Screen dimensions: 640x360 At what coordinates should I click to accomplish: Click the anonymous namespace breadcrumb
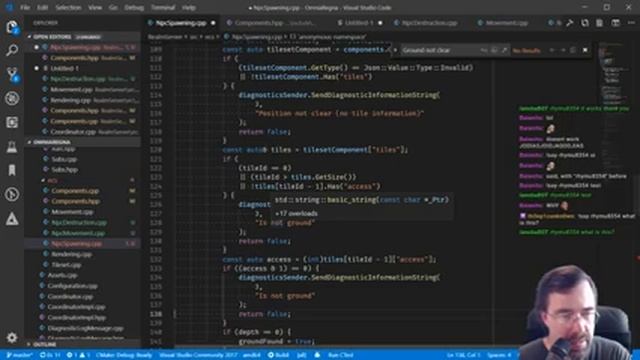(328, 37)
